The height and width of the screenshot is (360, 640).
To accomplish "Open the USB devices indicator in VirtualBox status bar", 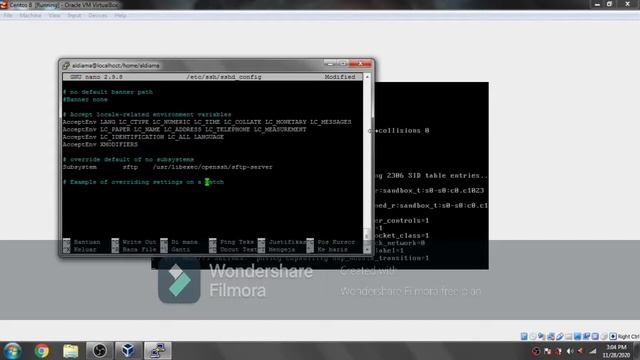I will [x=560, y=336].
